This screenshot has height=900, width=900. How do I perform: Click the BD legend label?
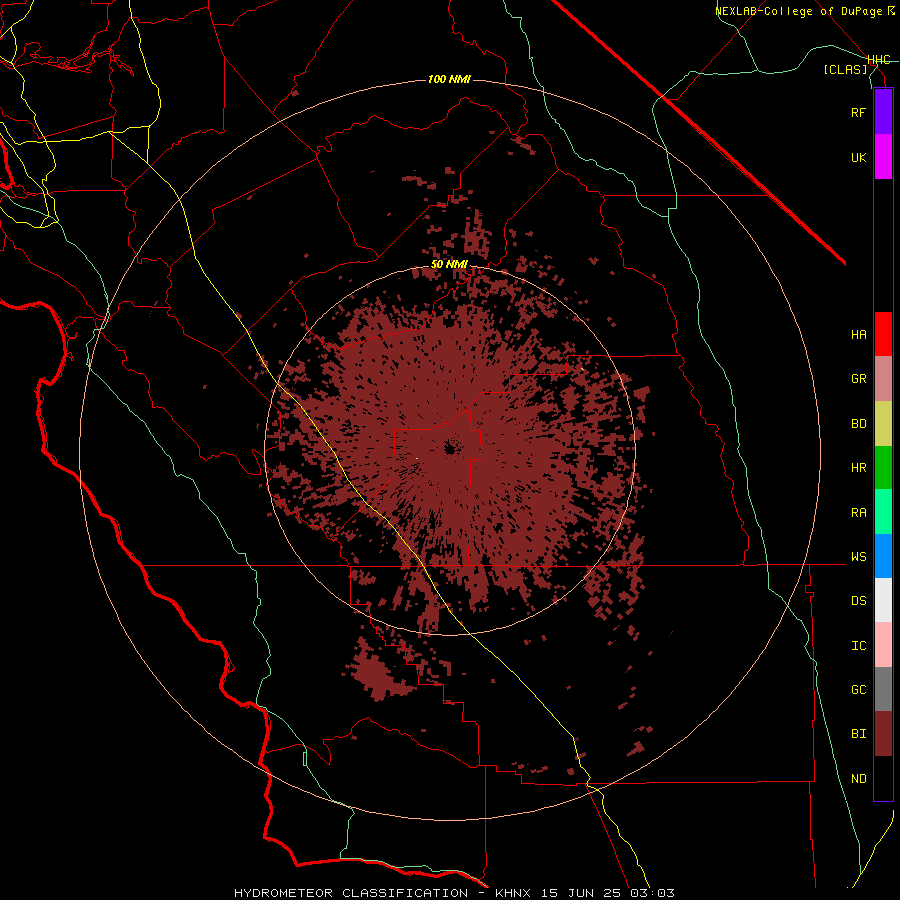pos(858,424)
